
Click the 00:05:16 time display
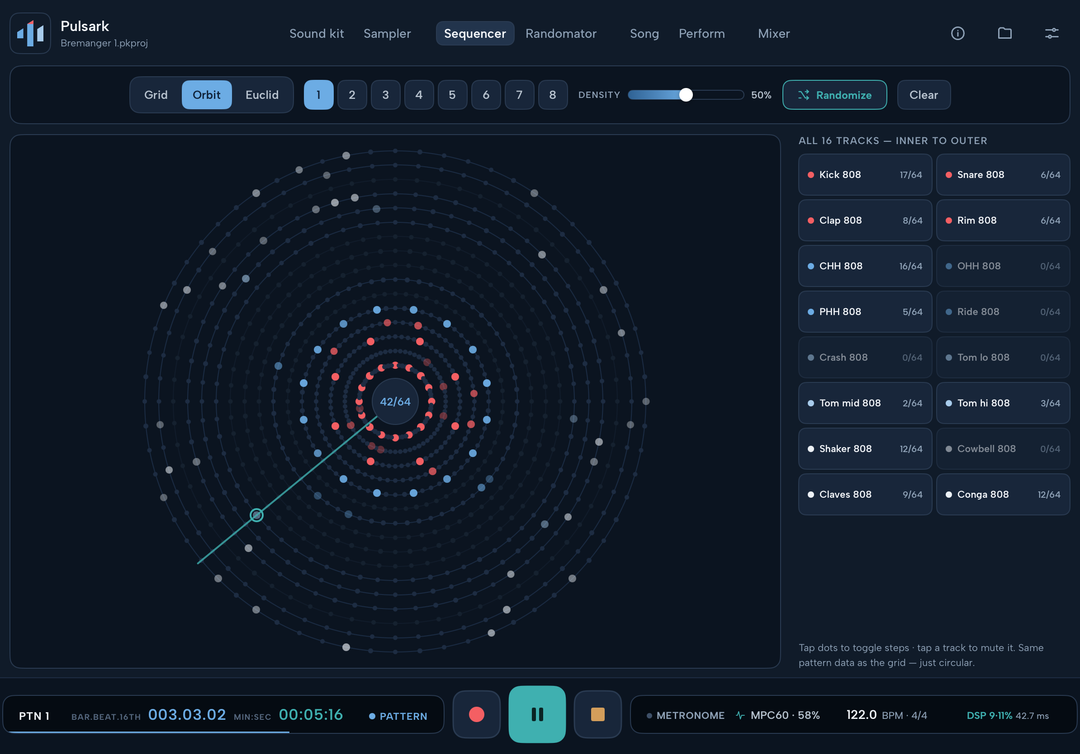click(311, 715)
